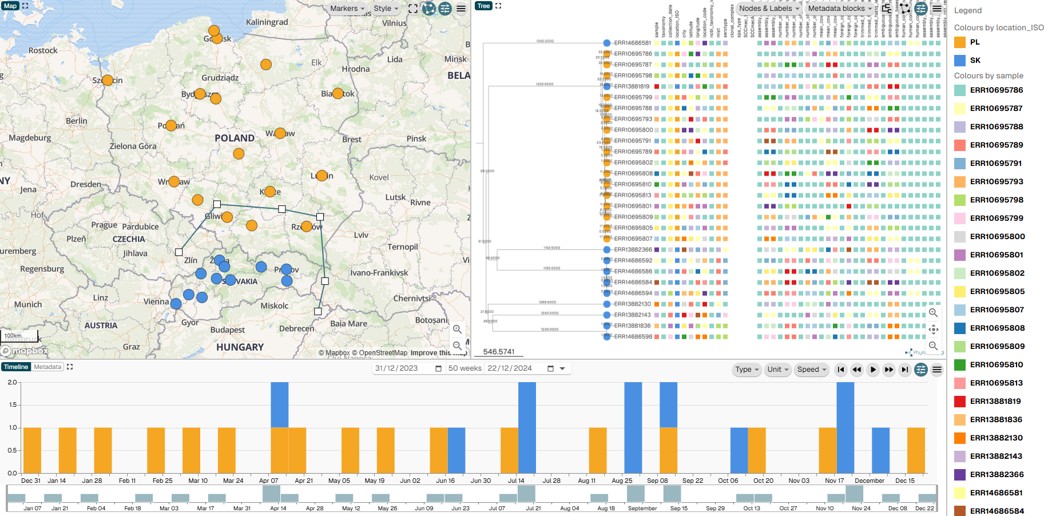Toggle map controls panel button
Screen dimensions: 1052x516
tap(445, 8)
